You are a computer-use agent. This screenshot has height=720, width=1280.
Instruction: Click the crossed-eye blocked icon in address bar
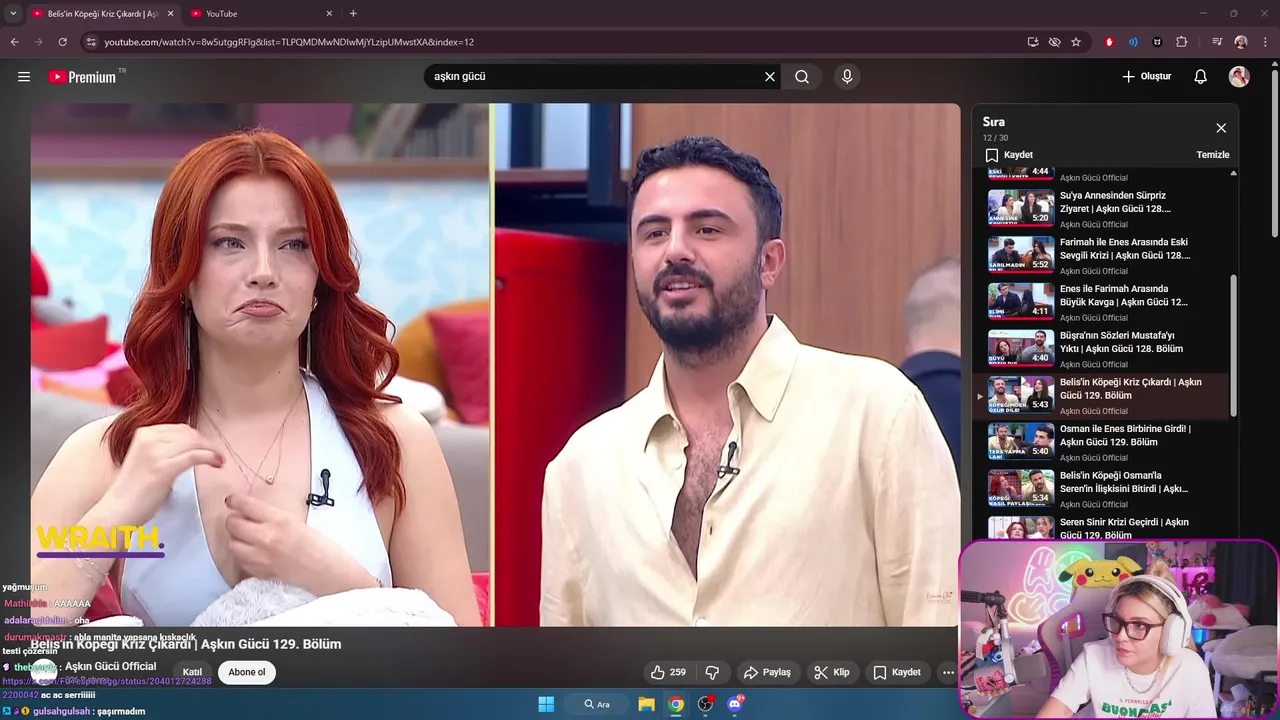tap(1054, 42)
